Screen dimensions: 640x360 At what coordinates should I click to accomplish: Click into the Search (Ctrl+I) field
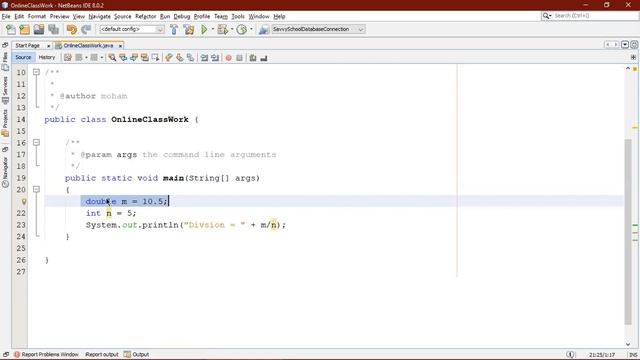point(595,16)
